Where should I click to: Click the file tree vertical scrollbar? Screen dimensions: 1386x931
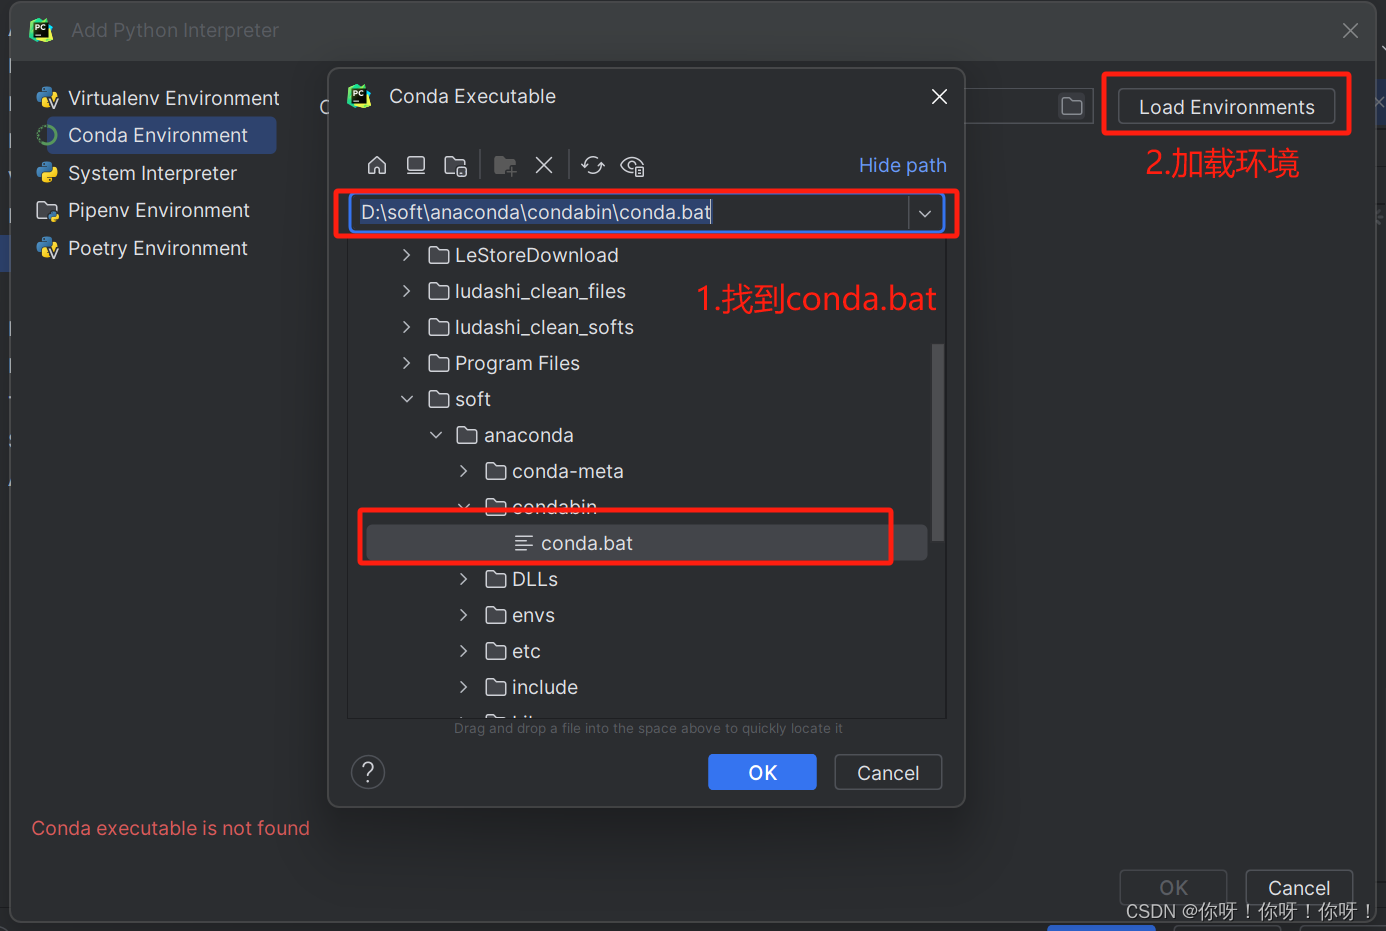[x=937, y=442]
